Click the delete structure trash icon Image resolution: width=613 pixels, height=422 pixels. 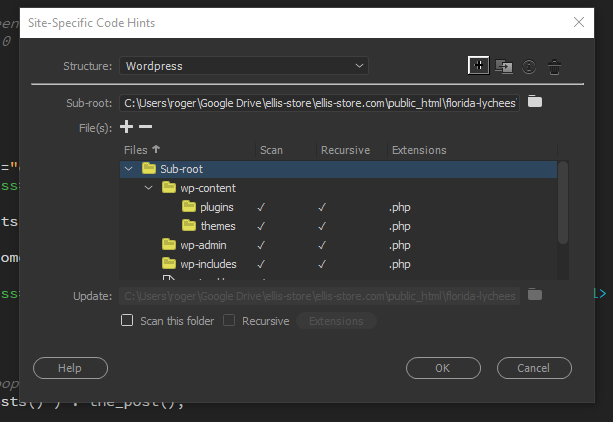coord(554,66)
